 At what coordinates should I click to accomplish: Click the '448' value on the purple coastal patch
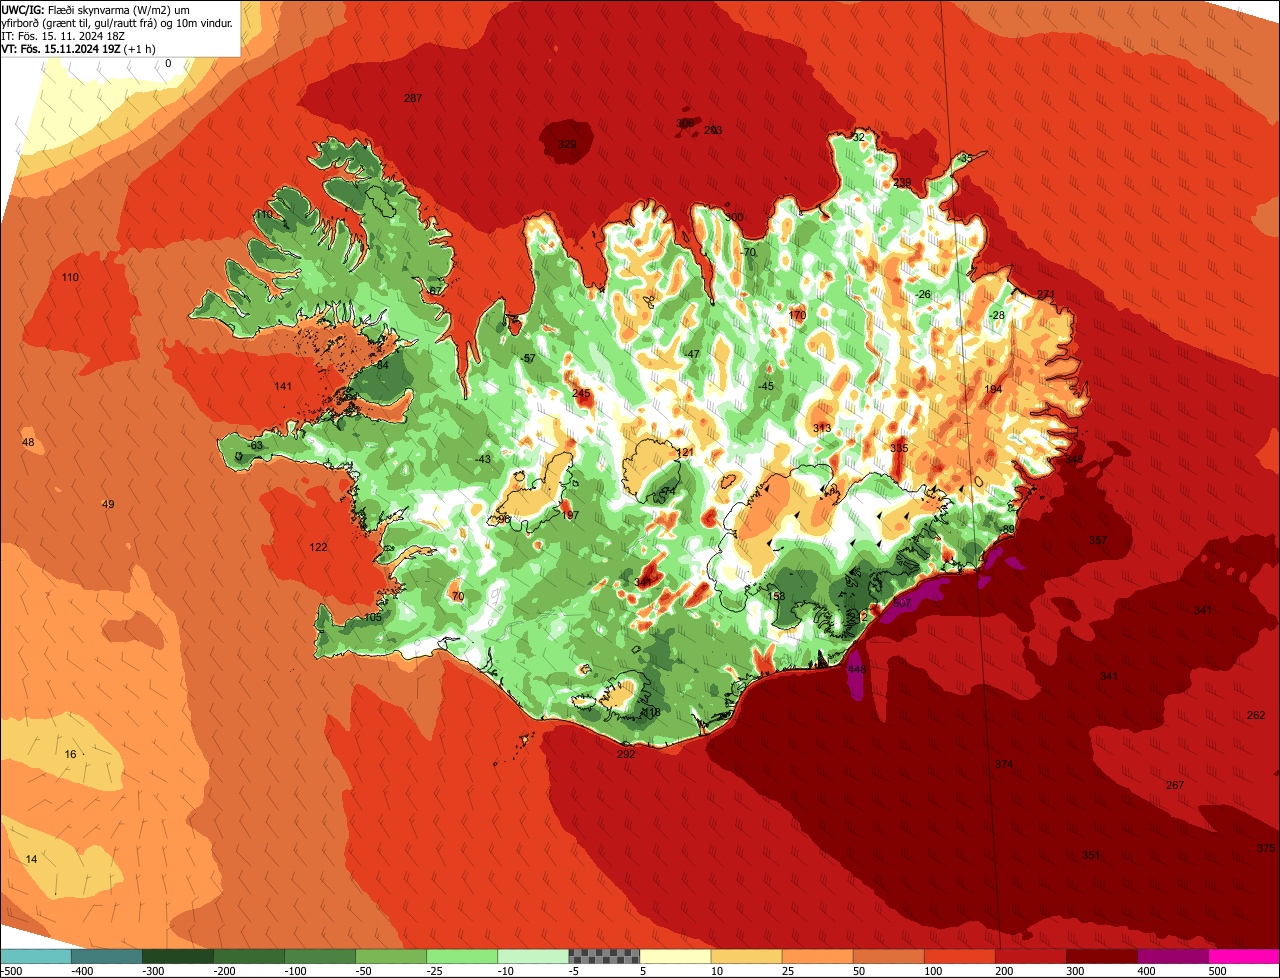point(856,669)
